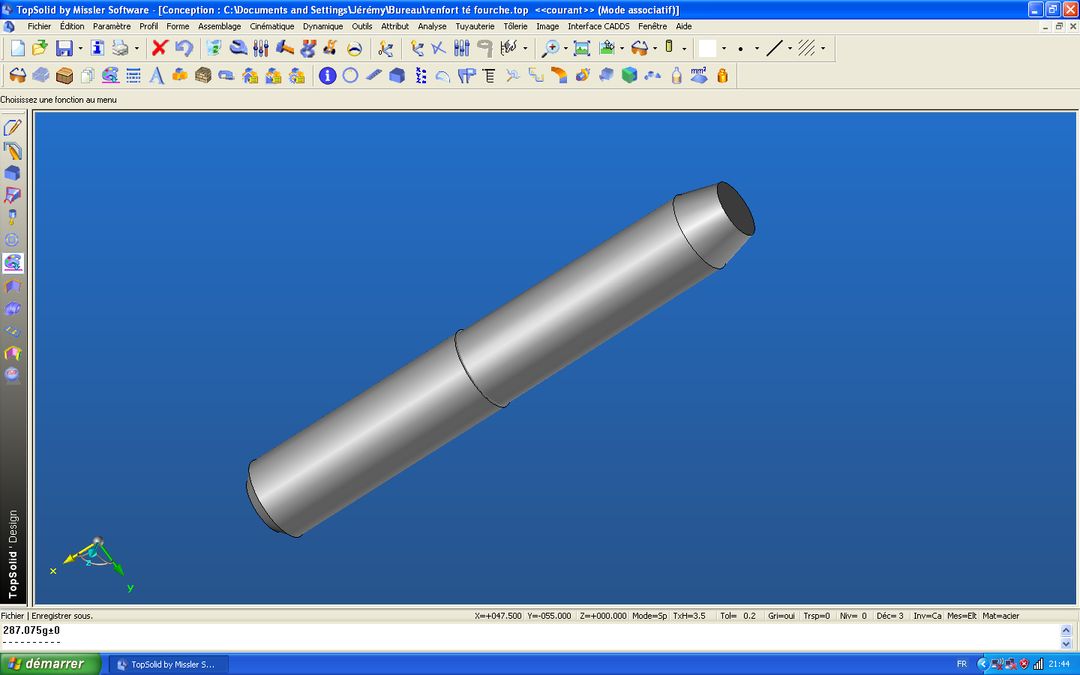
Task: Click the orange weight mass icon
Action: click(x=722, y=75)
